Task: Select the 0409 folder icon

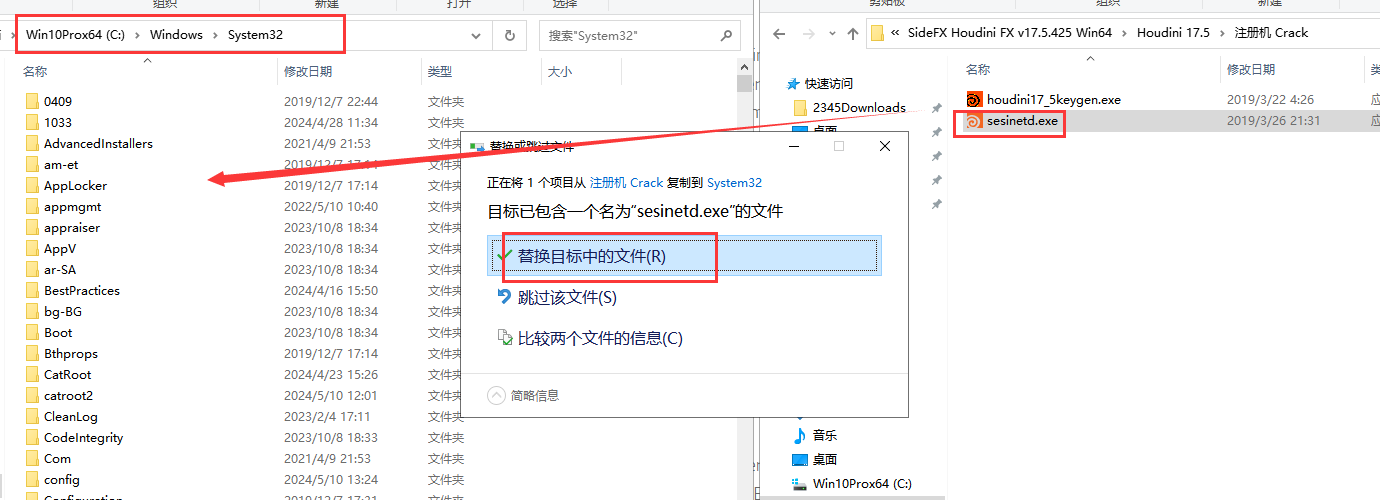Action: pos(32,101)
